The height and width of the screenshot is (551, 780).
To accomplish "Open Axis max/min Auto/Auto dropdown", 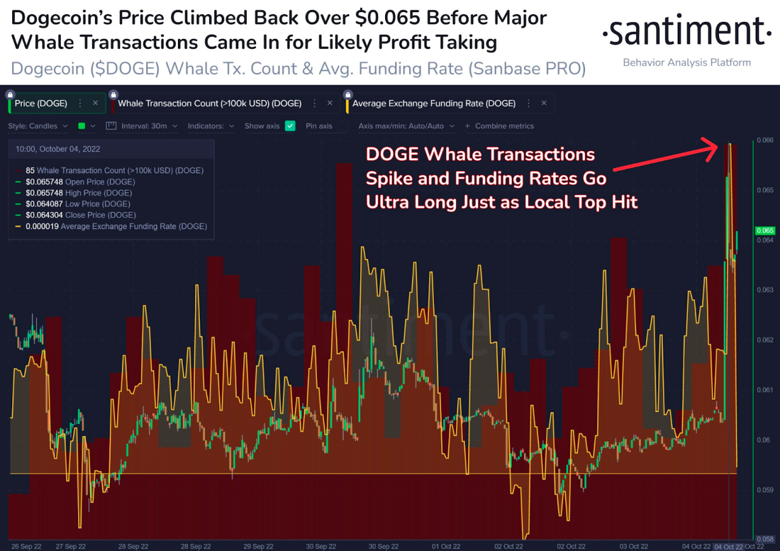I will coord(406,126).
